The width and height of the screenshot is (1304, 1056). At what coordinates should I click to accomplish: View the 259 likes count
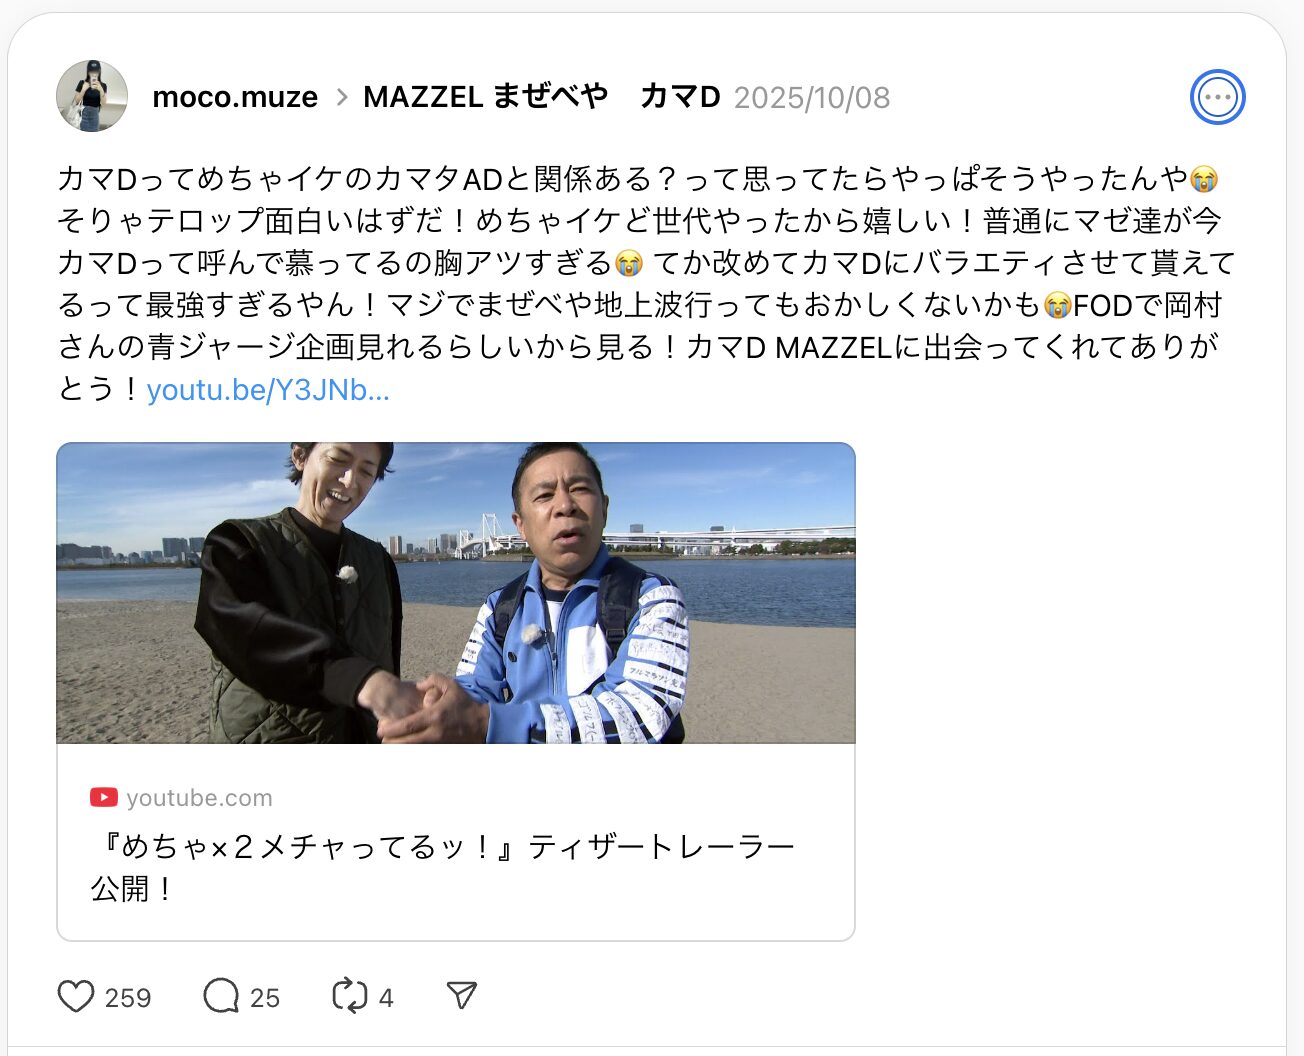click(128, 997)
